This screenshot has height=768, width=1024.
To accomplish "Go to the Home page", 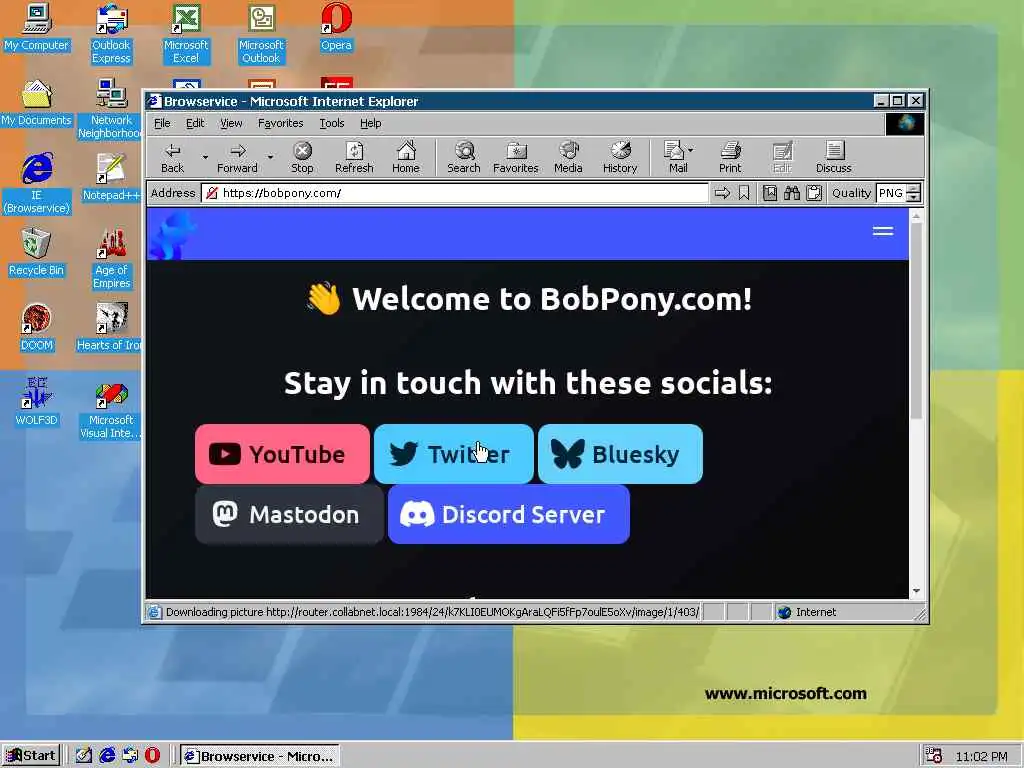I will [406, 158].
